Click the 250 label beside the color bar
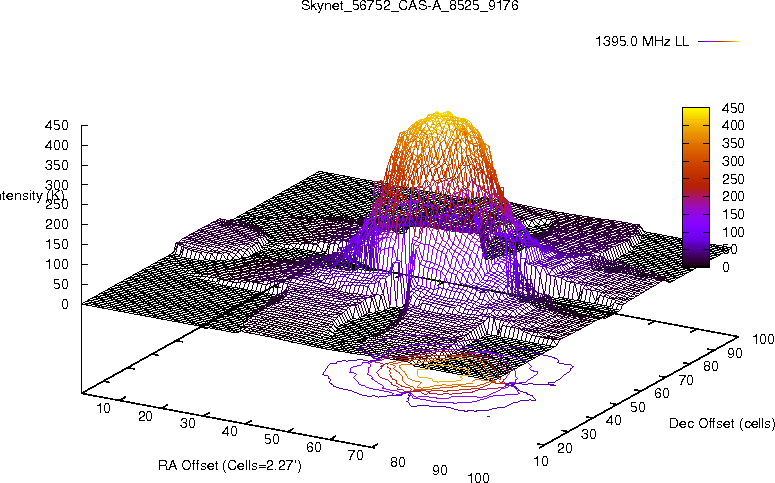This screenshot has height=483, width=775. [x=733, y=179]
